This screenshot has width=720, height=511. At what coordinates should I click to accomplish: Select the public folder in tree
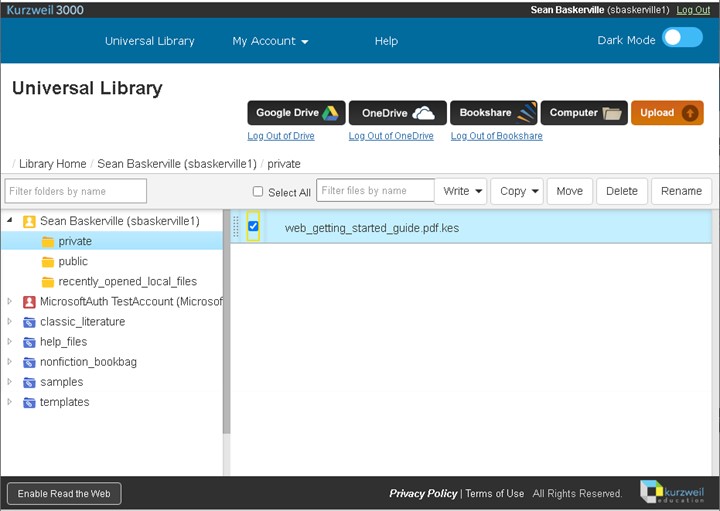pyautogui.click(x=73, y=261)
